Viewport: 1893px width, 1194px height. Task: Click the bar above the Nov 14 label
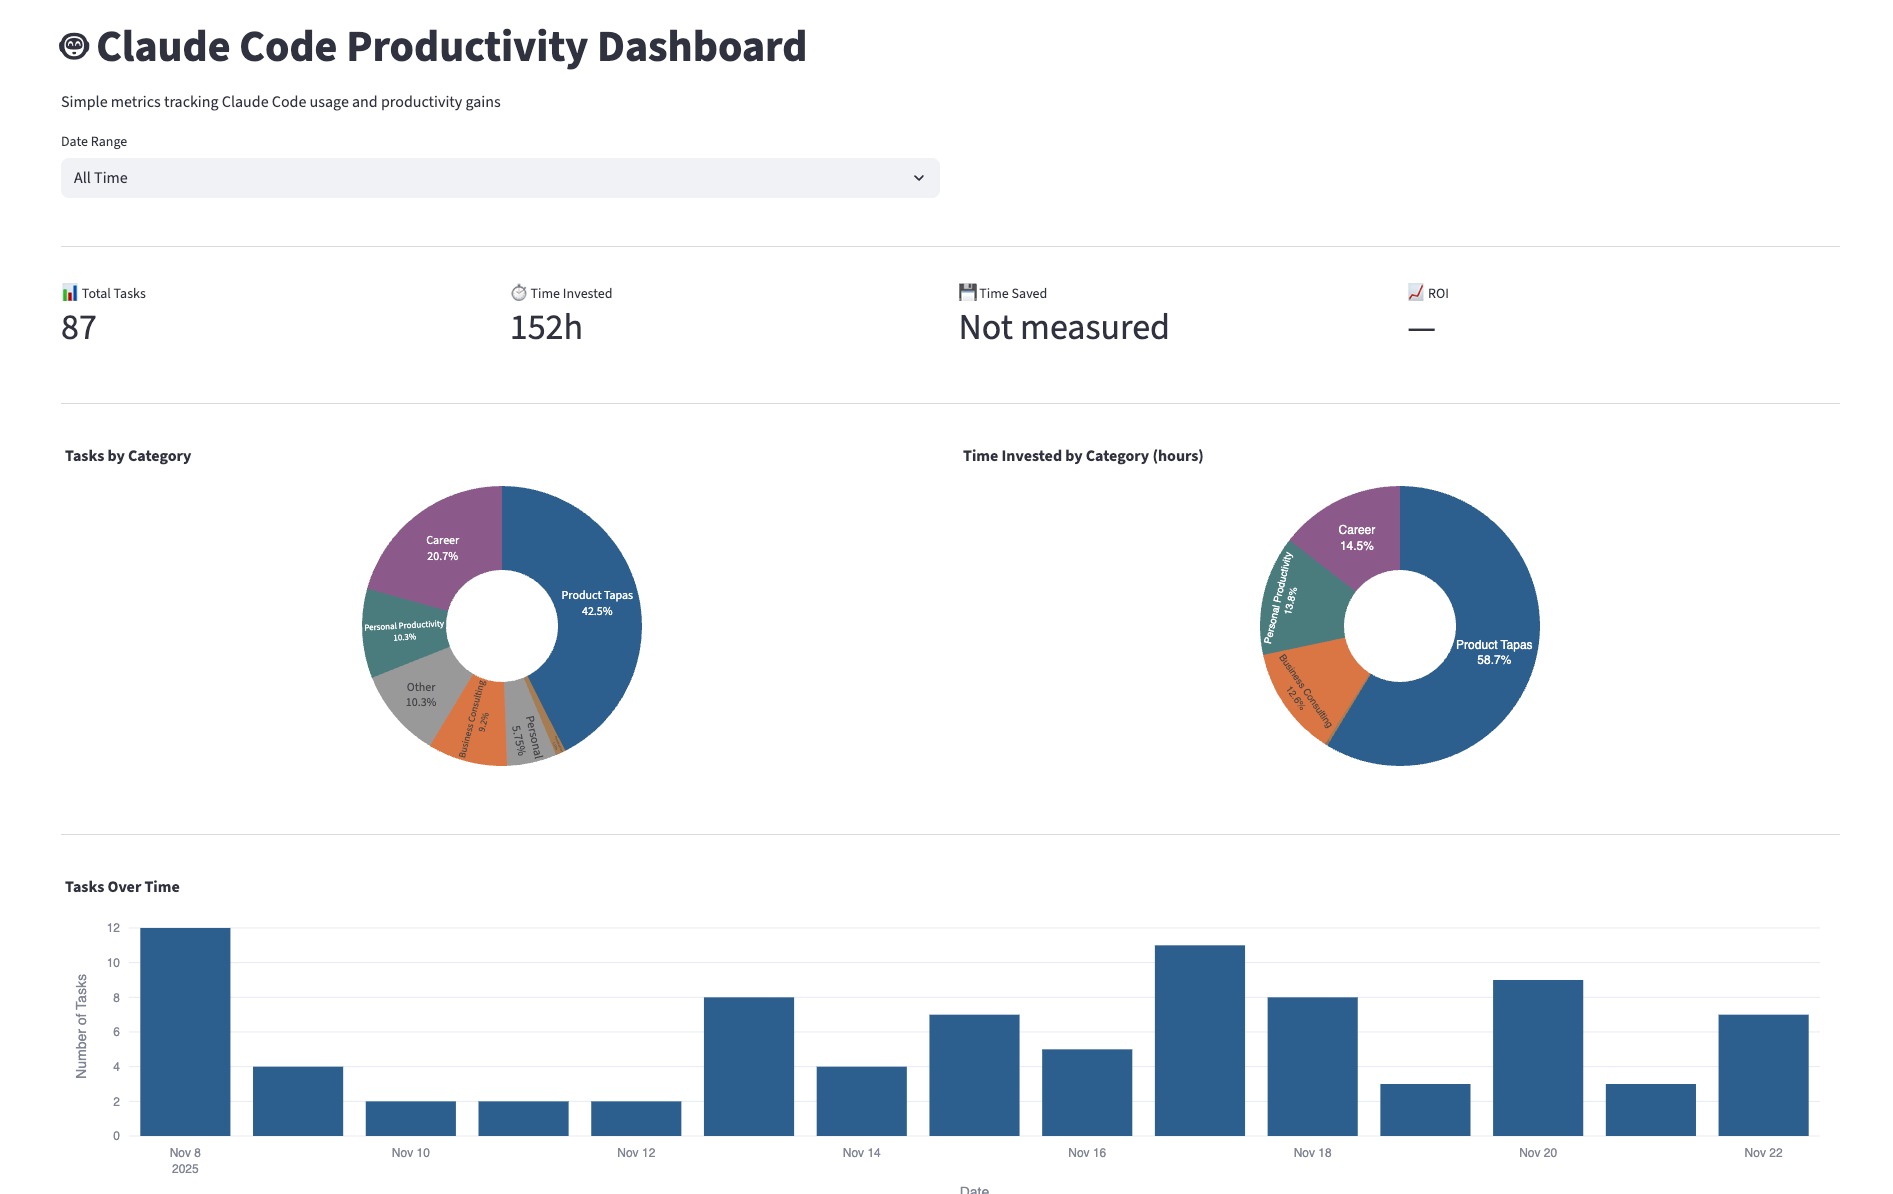coord(862,1101)
